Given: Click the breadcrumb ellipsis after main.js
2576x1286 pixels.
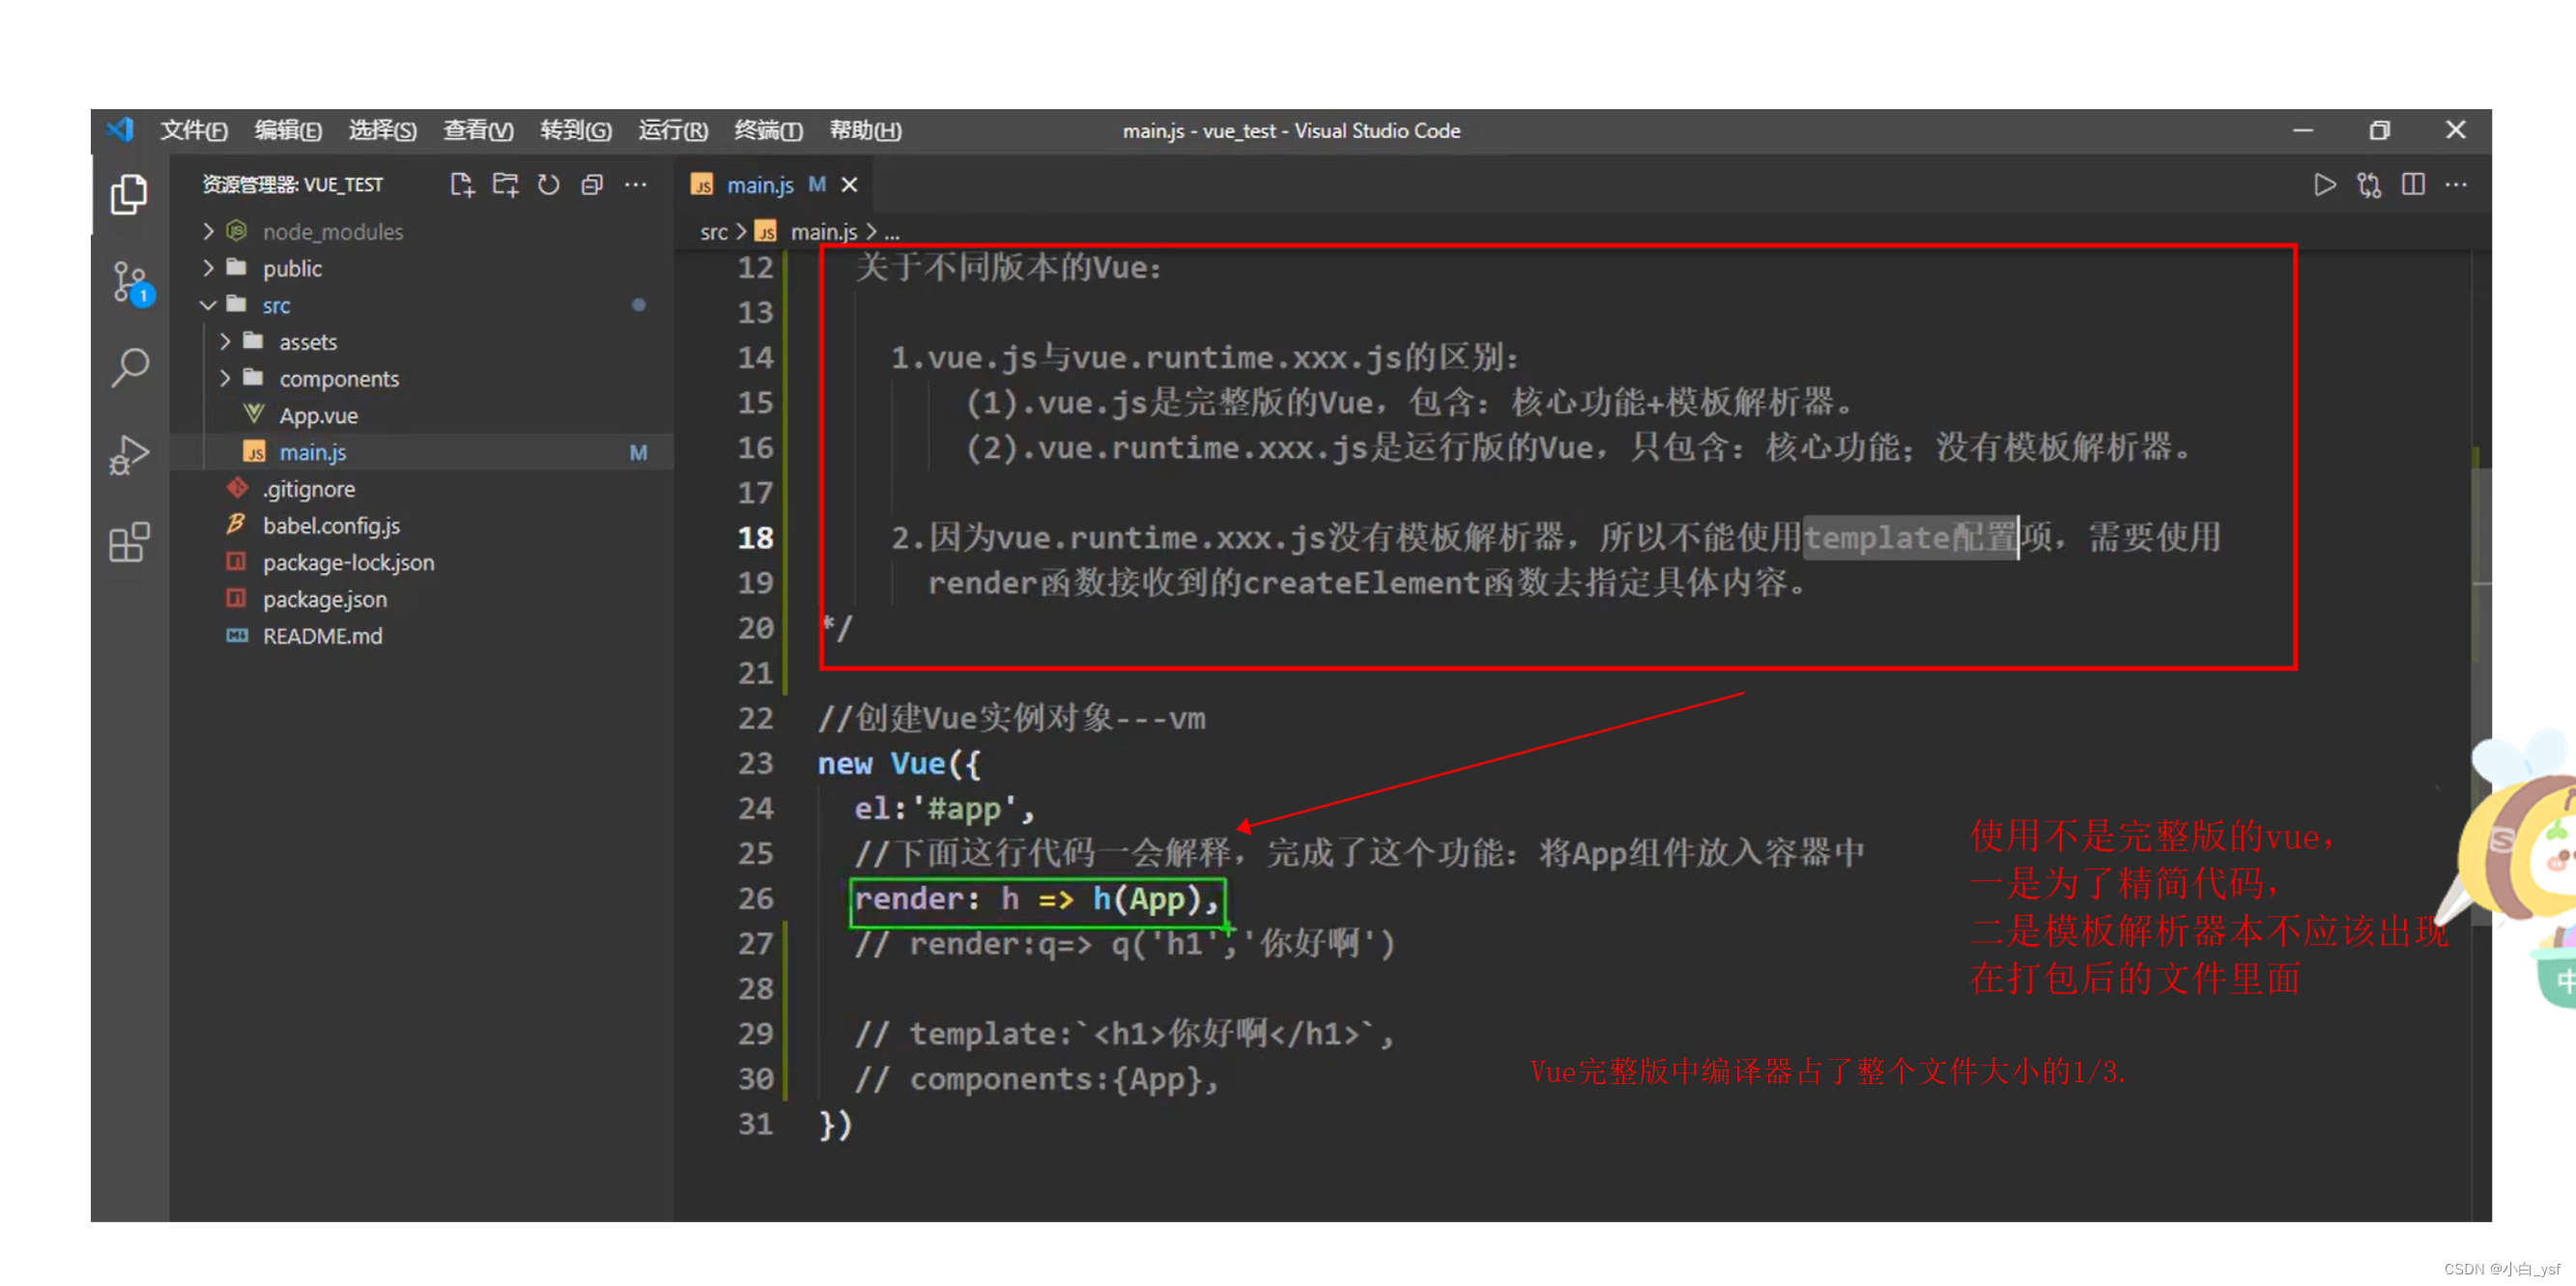Looking at the screenshot, I should point(892,232).
